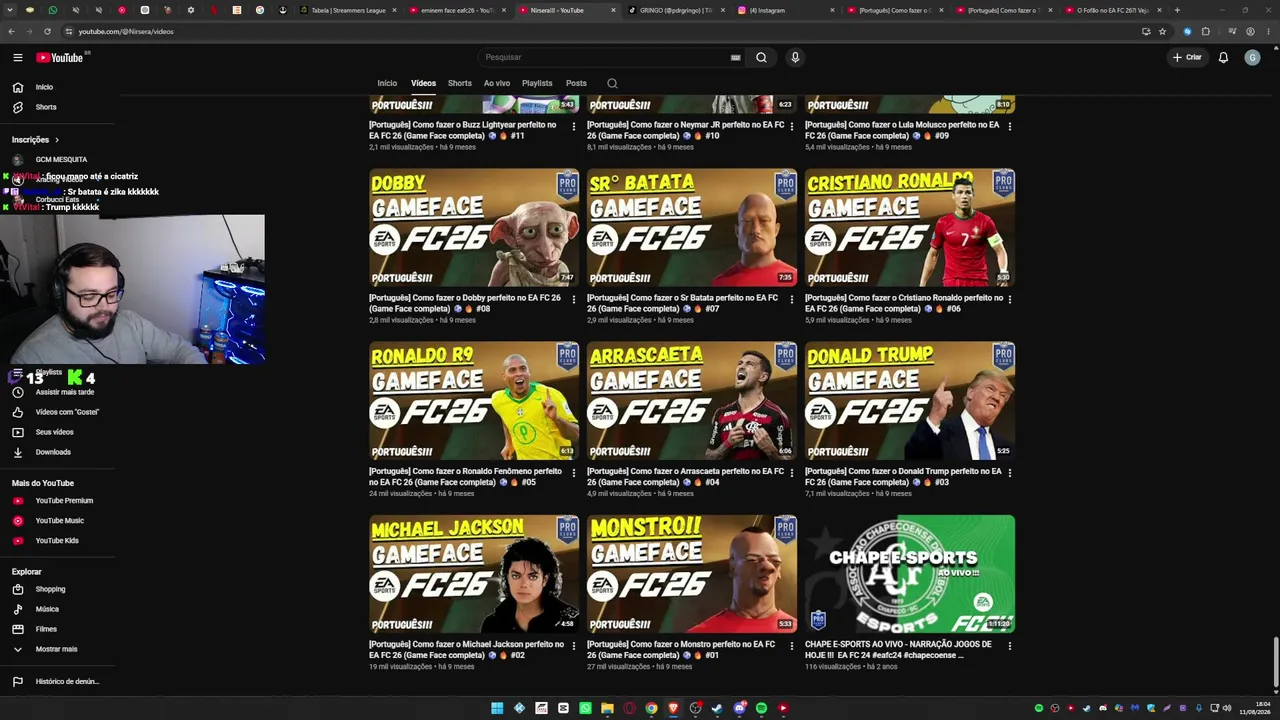The width and height of the screenshot is (1280, 720).
Task: Open options menu for Chape E-Sports video
Action: (x=1010, y=646)
